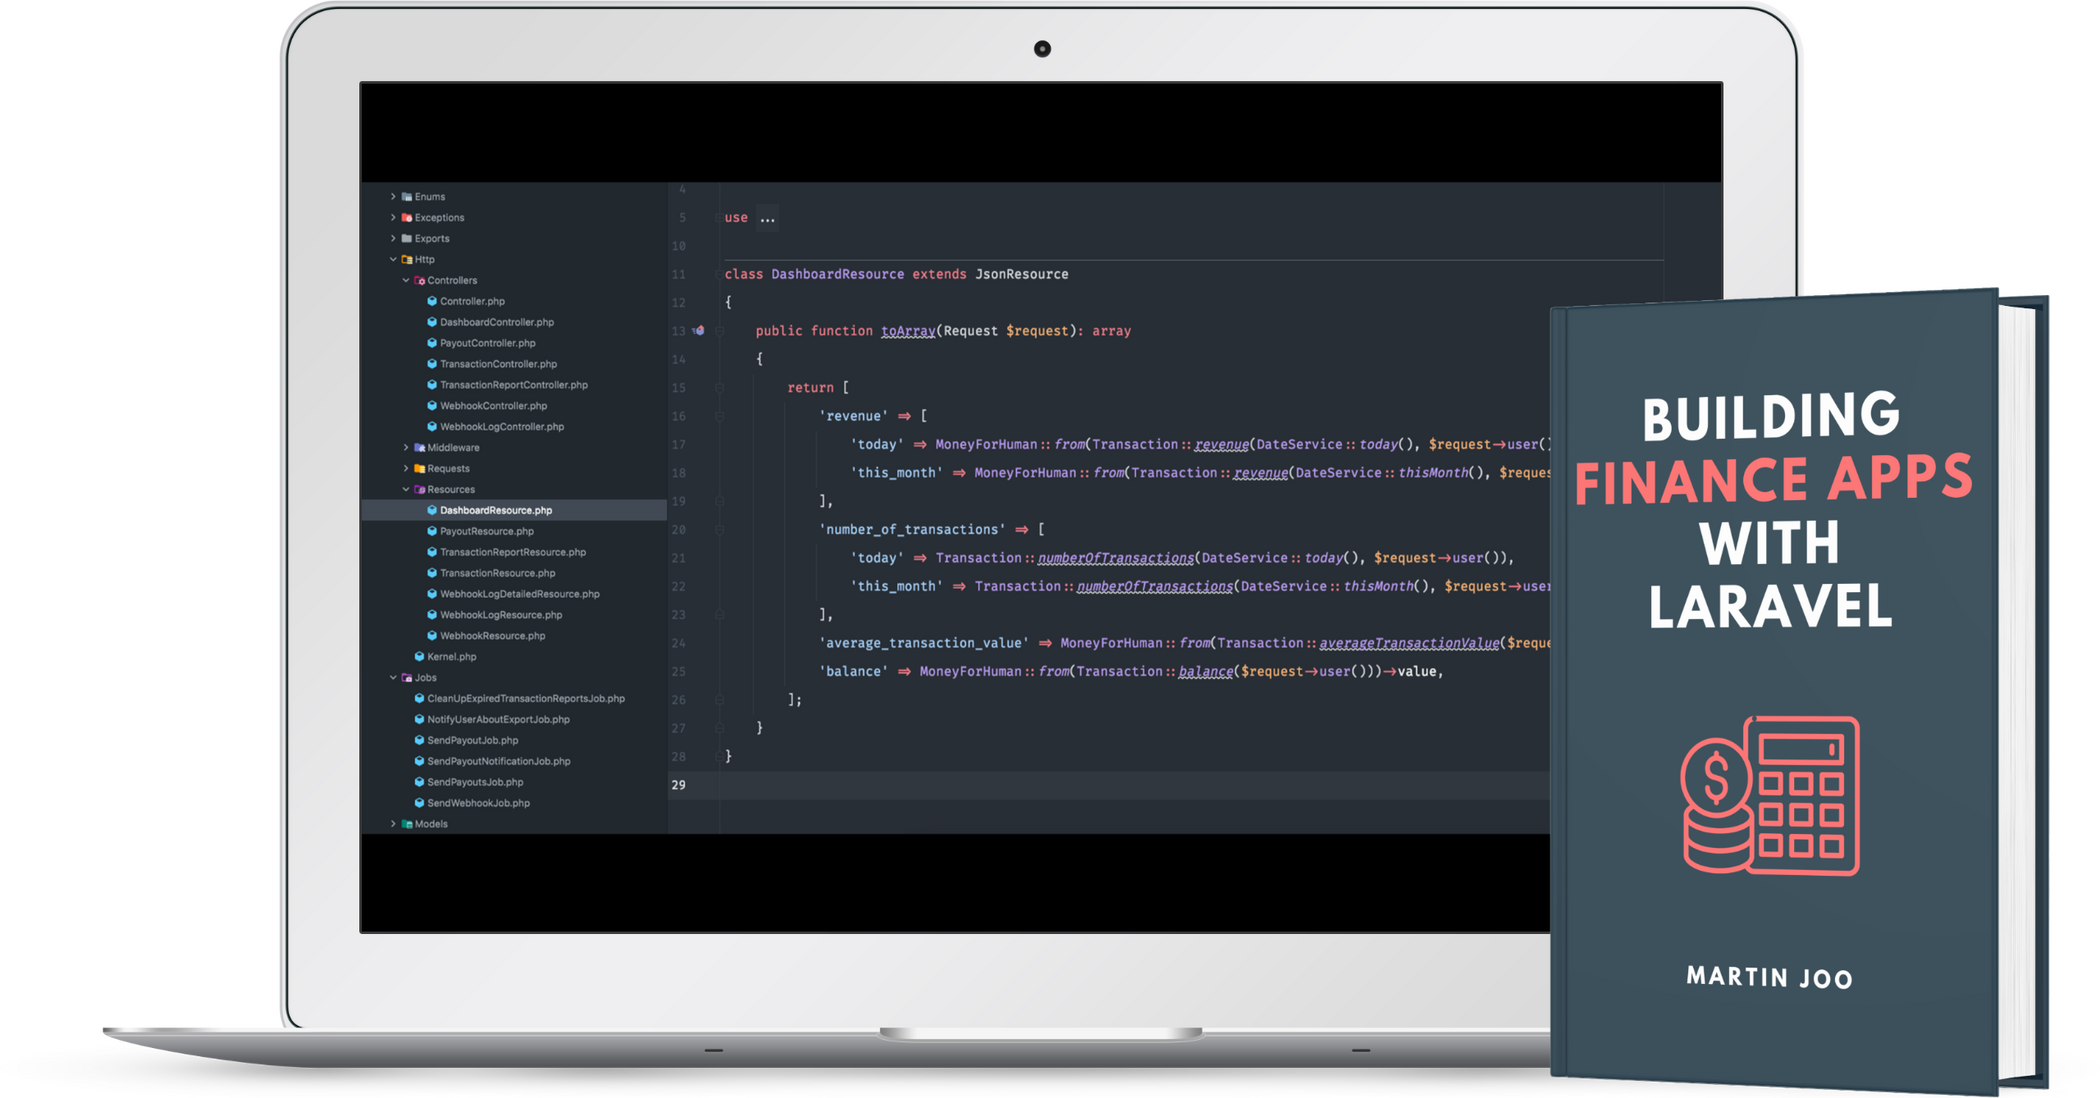The width and height of the screenshot is (2100, 1098).
Task: Click the toArray method name
Action: [x=907, y=331]
